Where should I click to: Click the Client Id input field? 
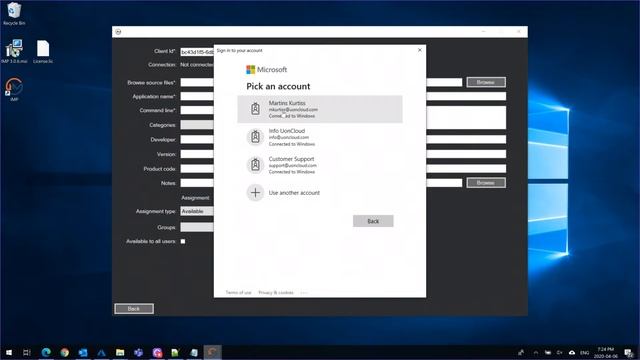(197, 52)
